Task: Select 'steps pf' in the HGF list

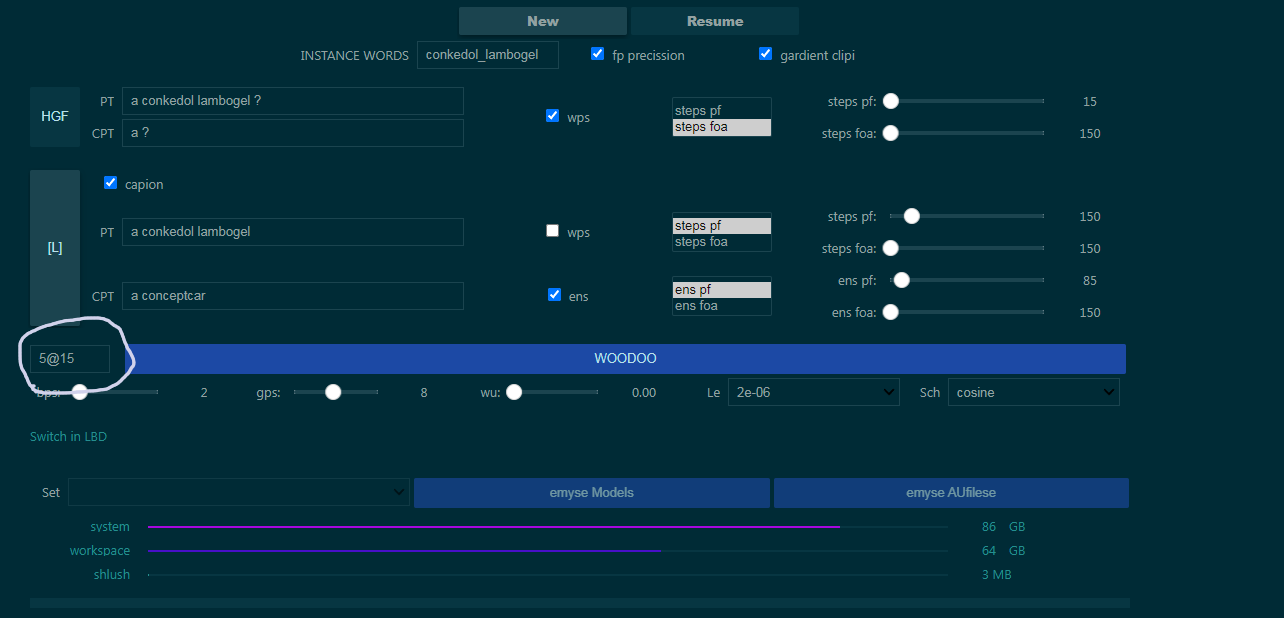Action: pyautogui.click(x=722, y=110)
